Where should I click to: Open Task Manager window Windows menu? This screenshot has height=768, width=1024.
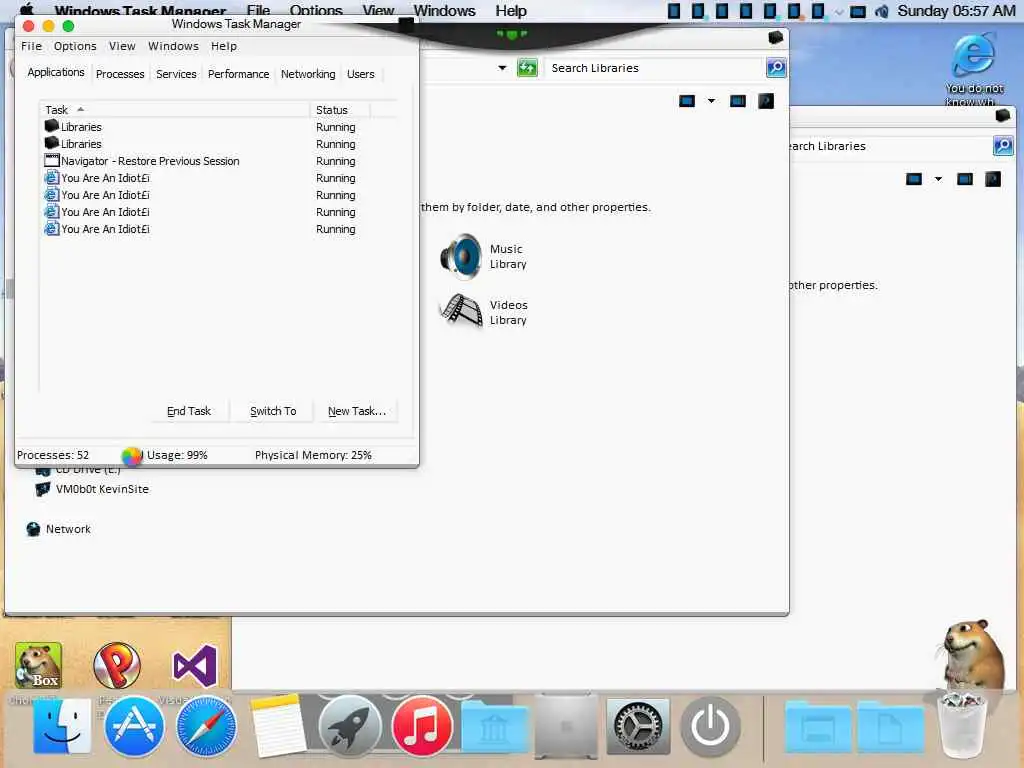[173, 46]
